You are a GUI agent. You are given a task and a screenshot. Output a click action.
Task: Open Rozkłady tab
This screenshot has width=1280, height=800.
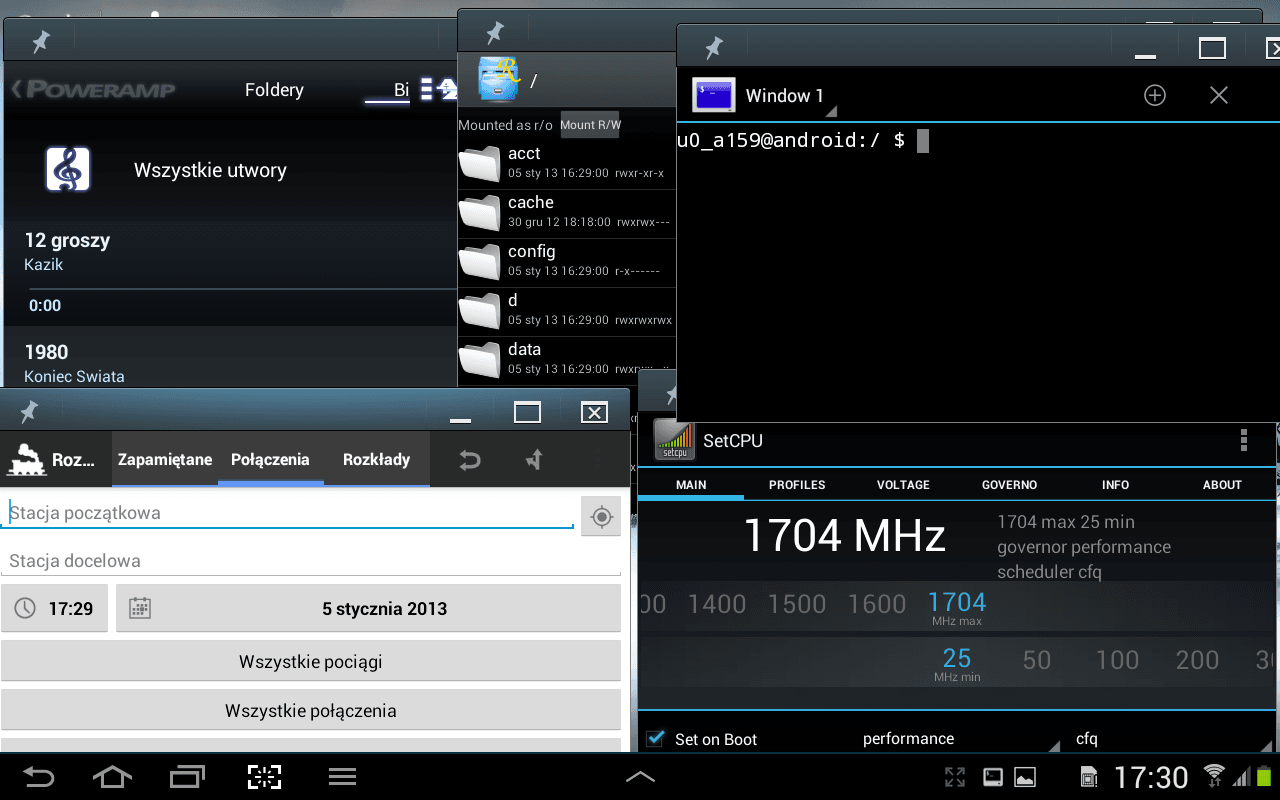pos(377,460)
